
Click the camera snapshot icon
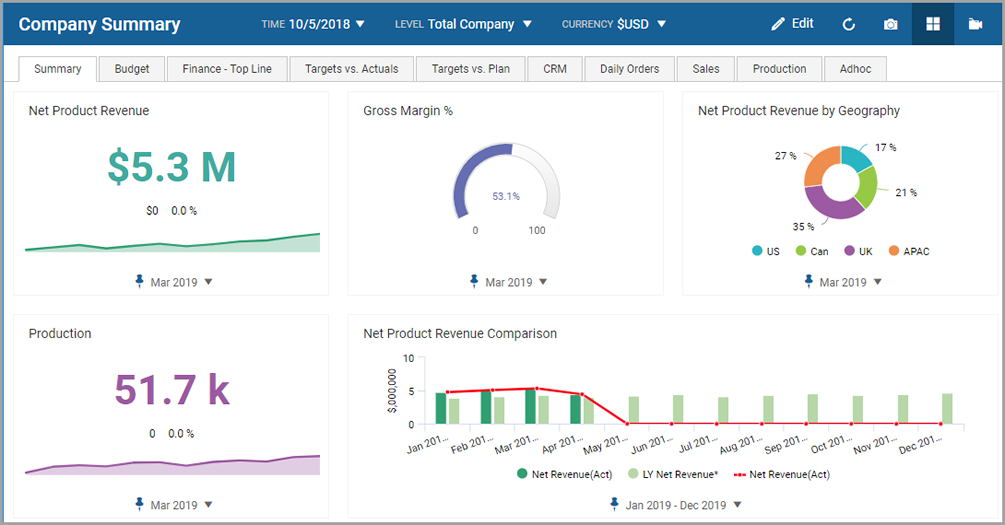[x=891, y=24]
